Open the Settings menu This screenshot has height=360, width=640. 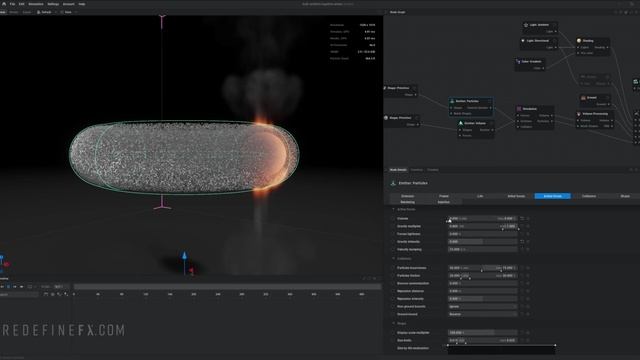[x=53, y=4]
